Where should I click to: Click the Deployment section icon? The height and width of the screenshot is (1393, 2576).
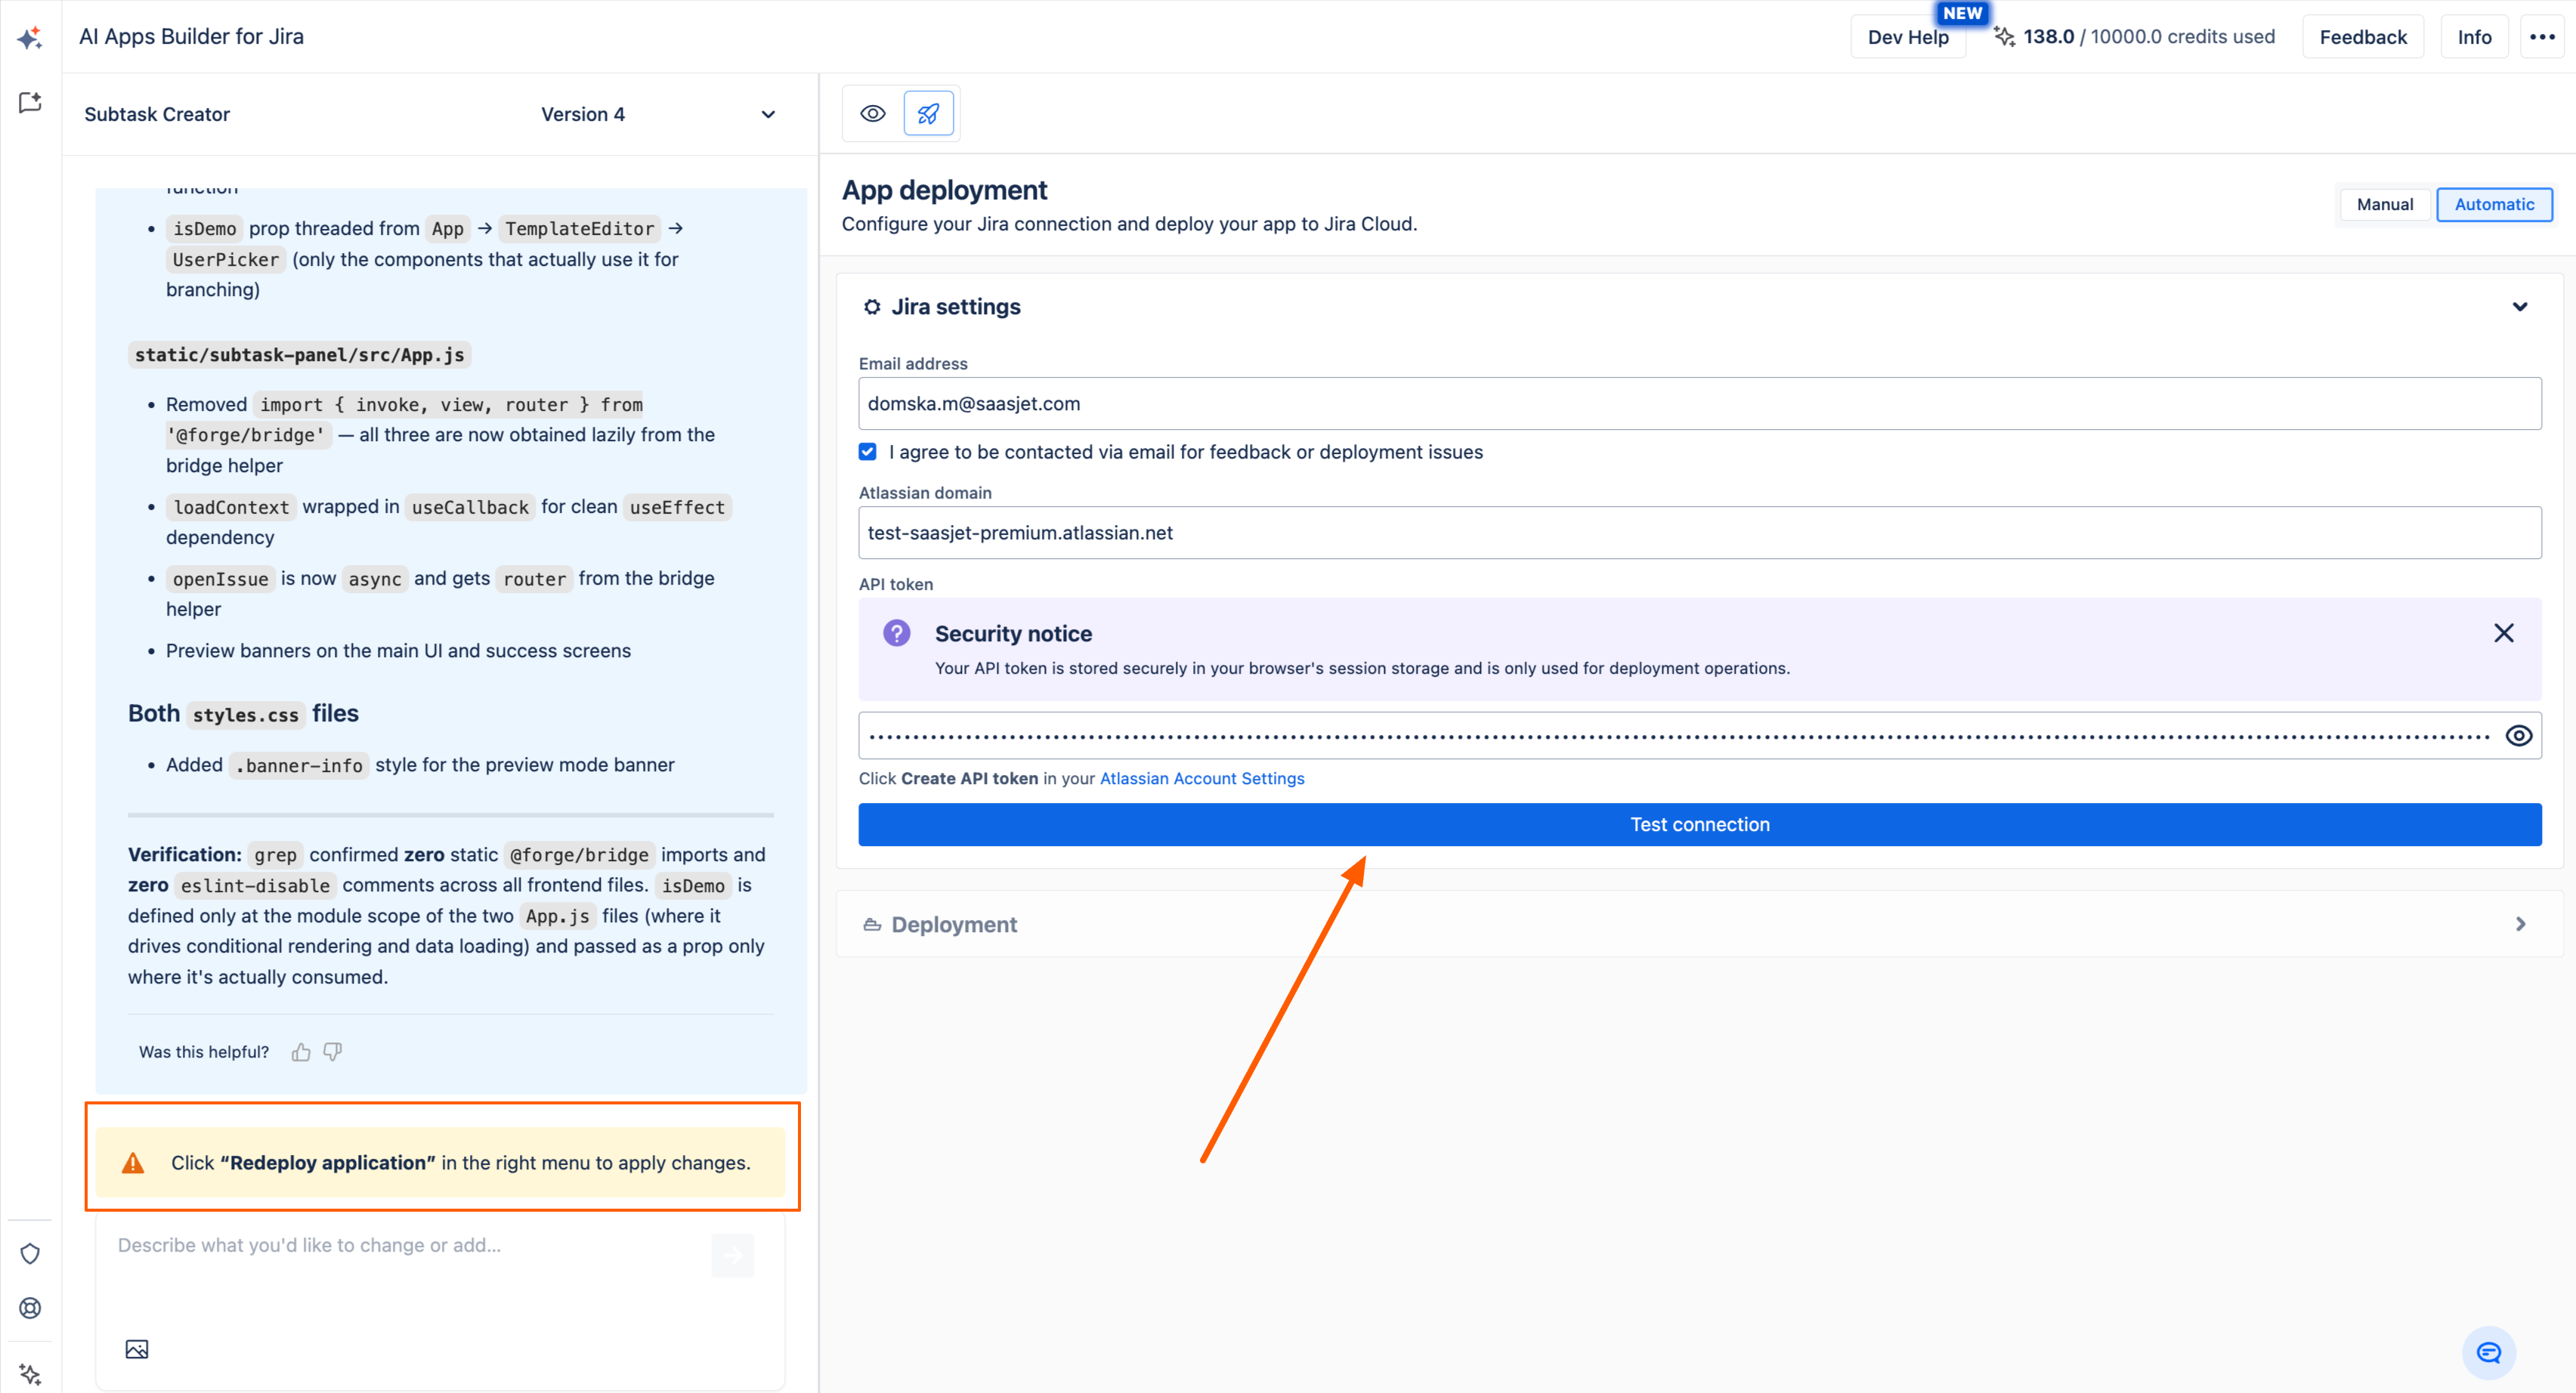pos(872,925)
